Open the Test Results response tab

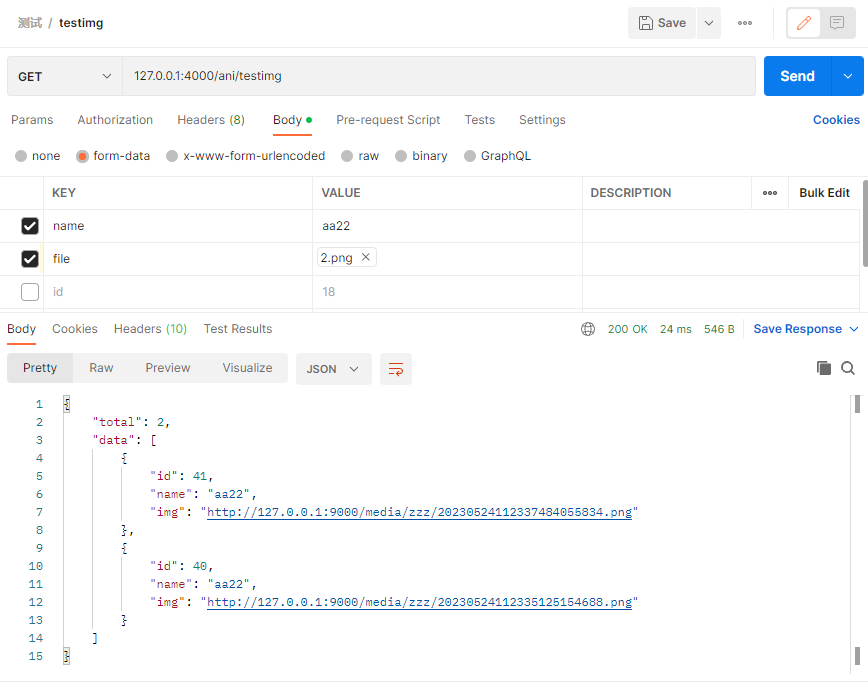[x=238, y=329]
